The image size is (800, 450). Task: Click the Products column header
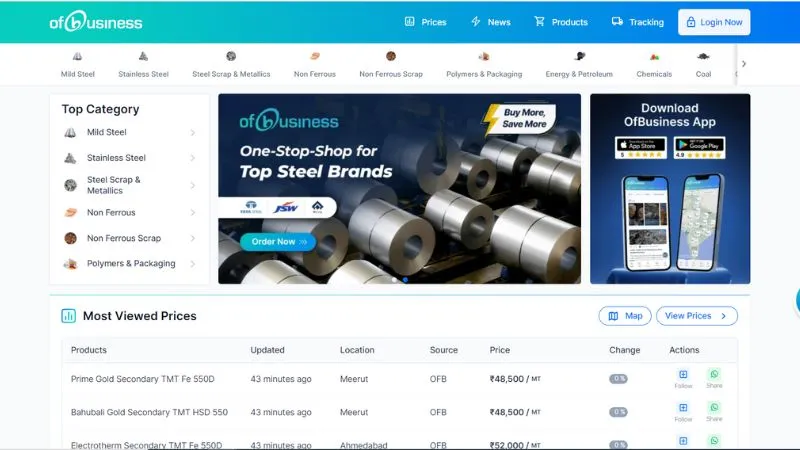pos(89,350)
